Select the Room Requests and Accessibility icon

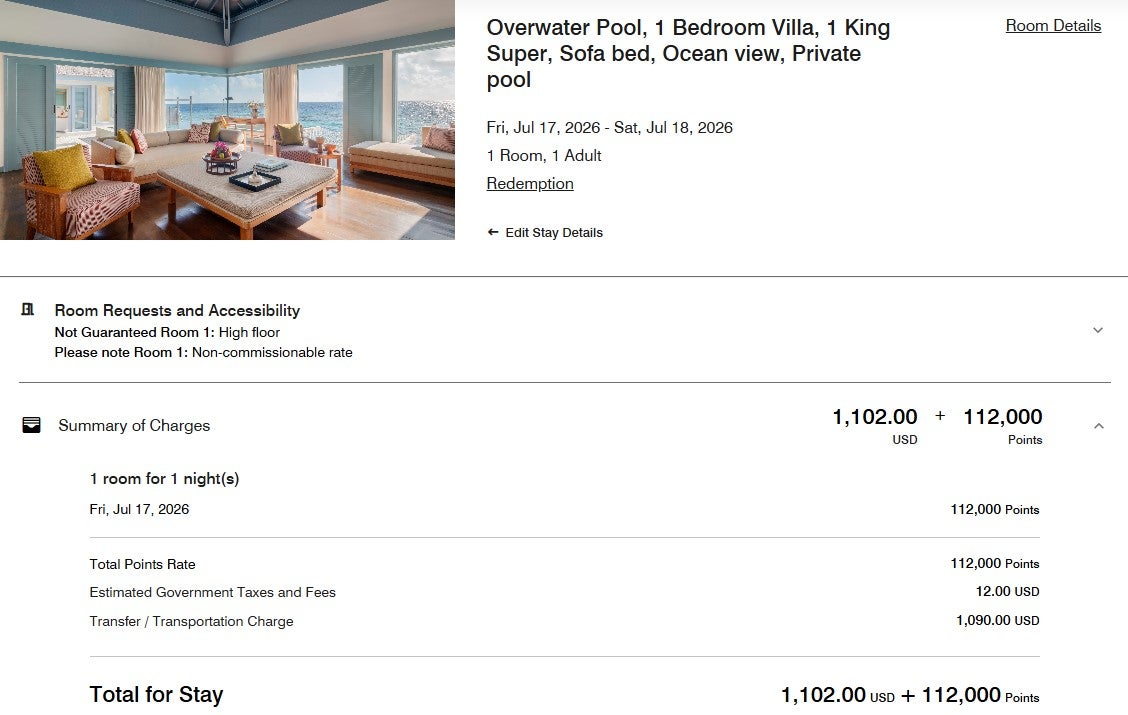pyautogui.click(x=30, y=310)
